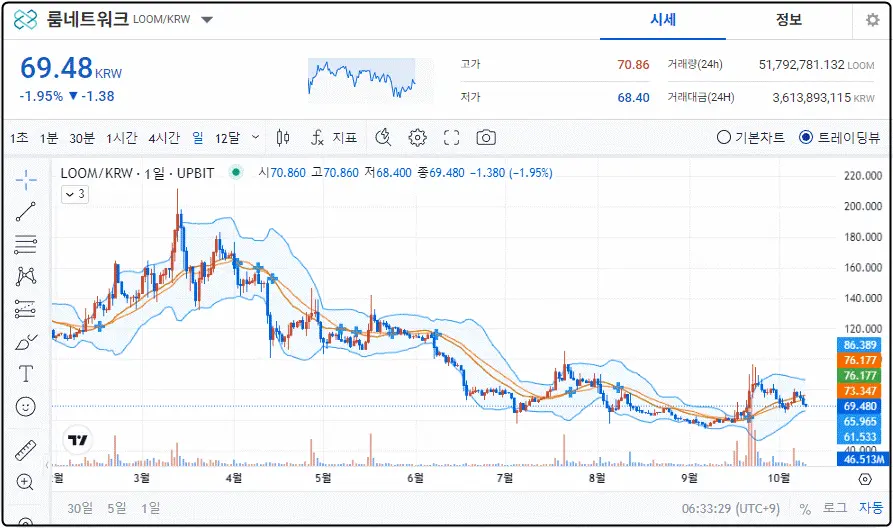Click the LOOM/KRW · 1일 · UPBIT title
This screenshot has height=528, width=893.
137,173
